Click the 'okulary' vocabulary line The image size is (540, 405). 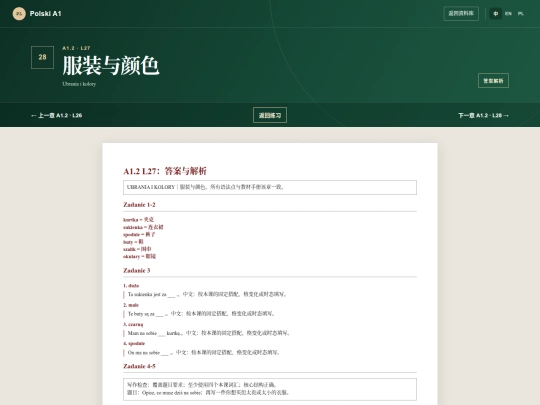[139, 256]
